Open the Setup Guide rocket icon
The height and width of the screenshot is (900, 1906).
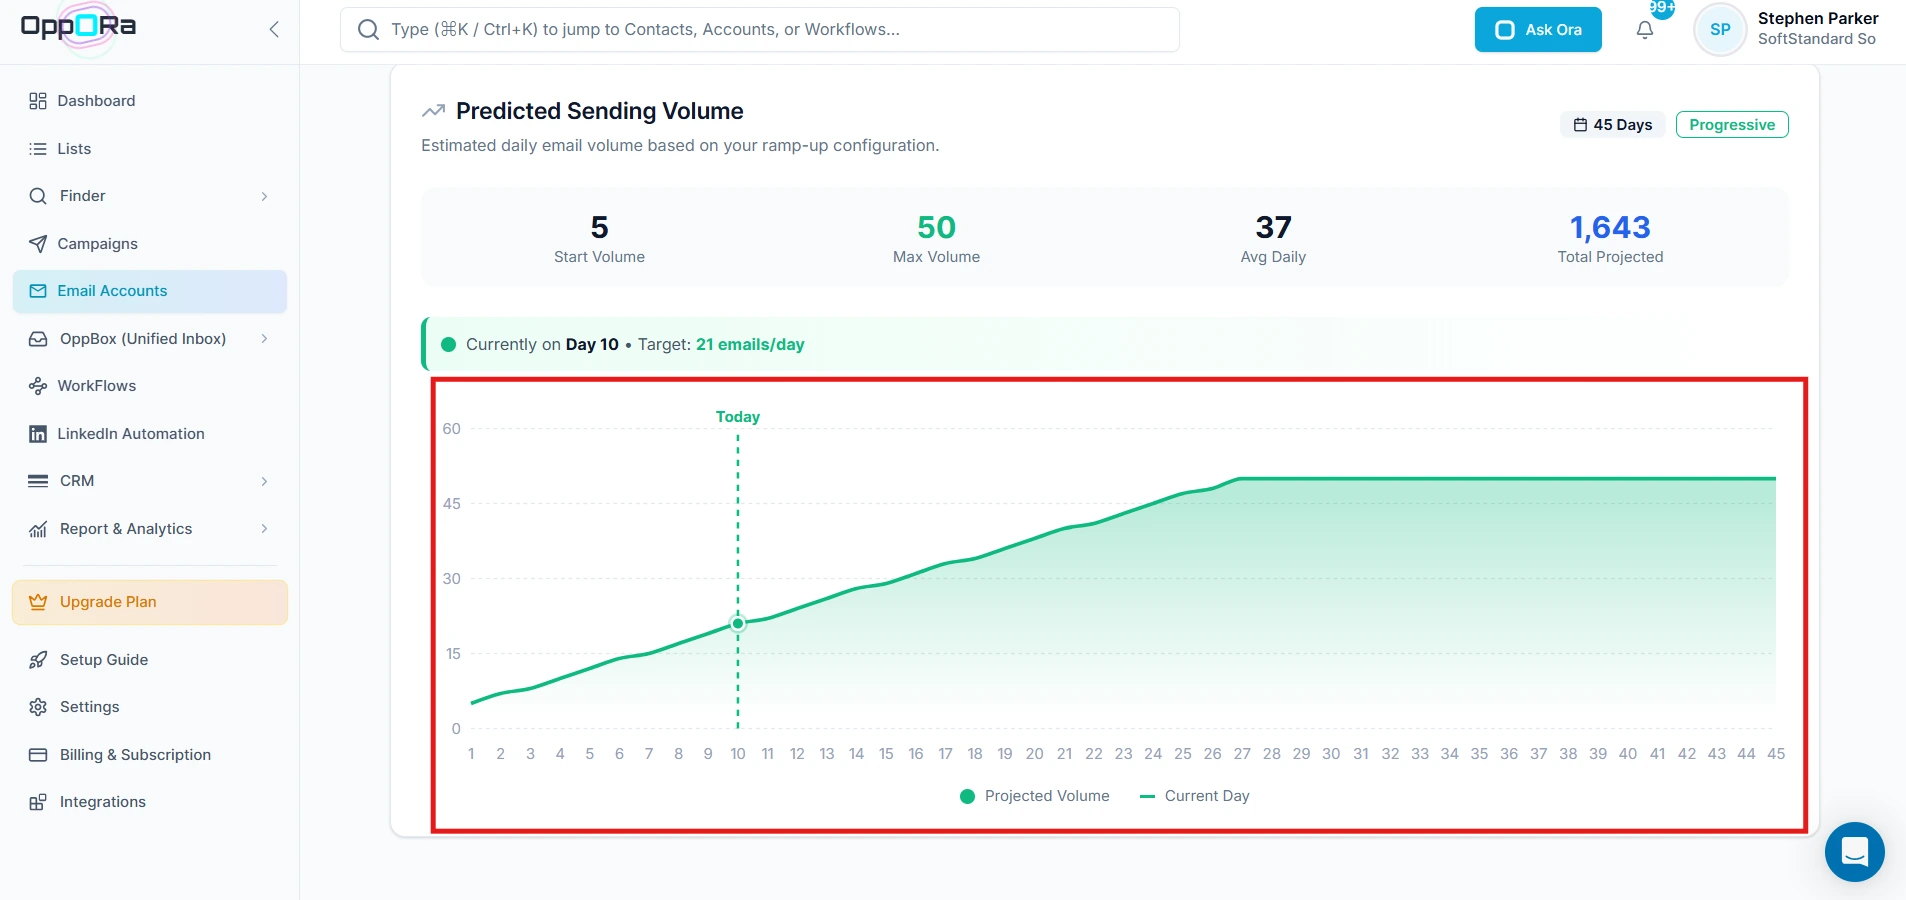click(38, 660)
